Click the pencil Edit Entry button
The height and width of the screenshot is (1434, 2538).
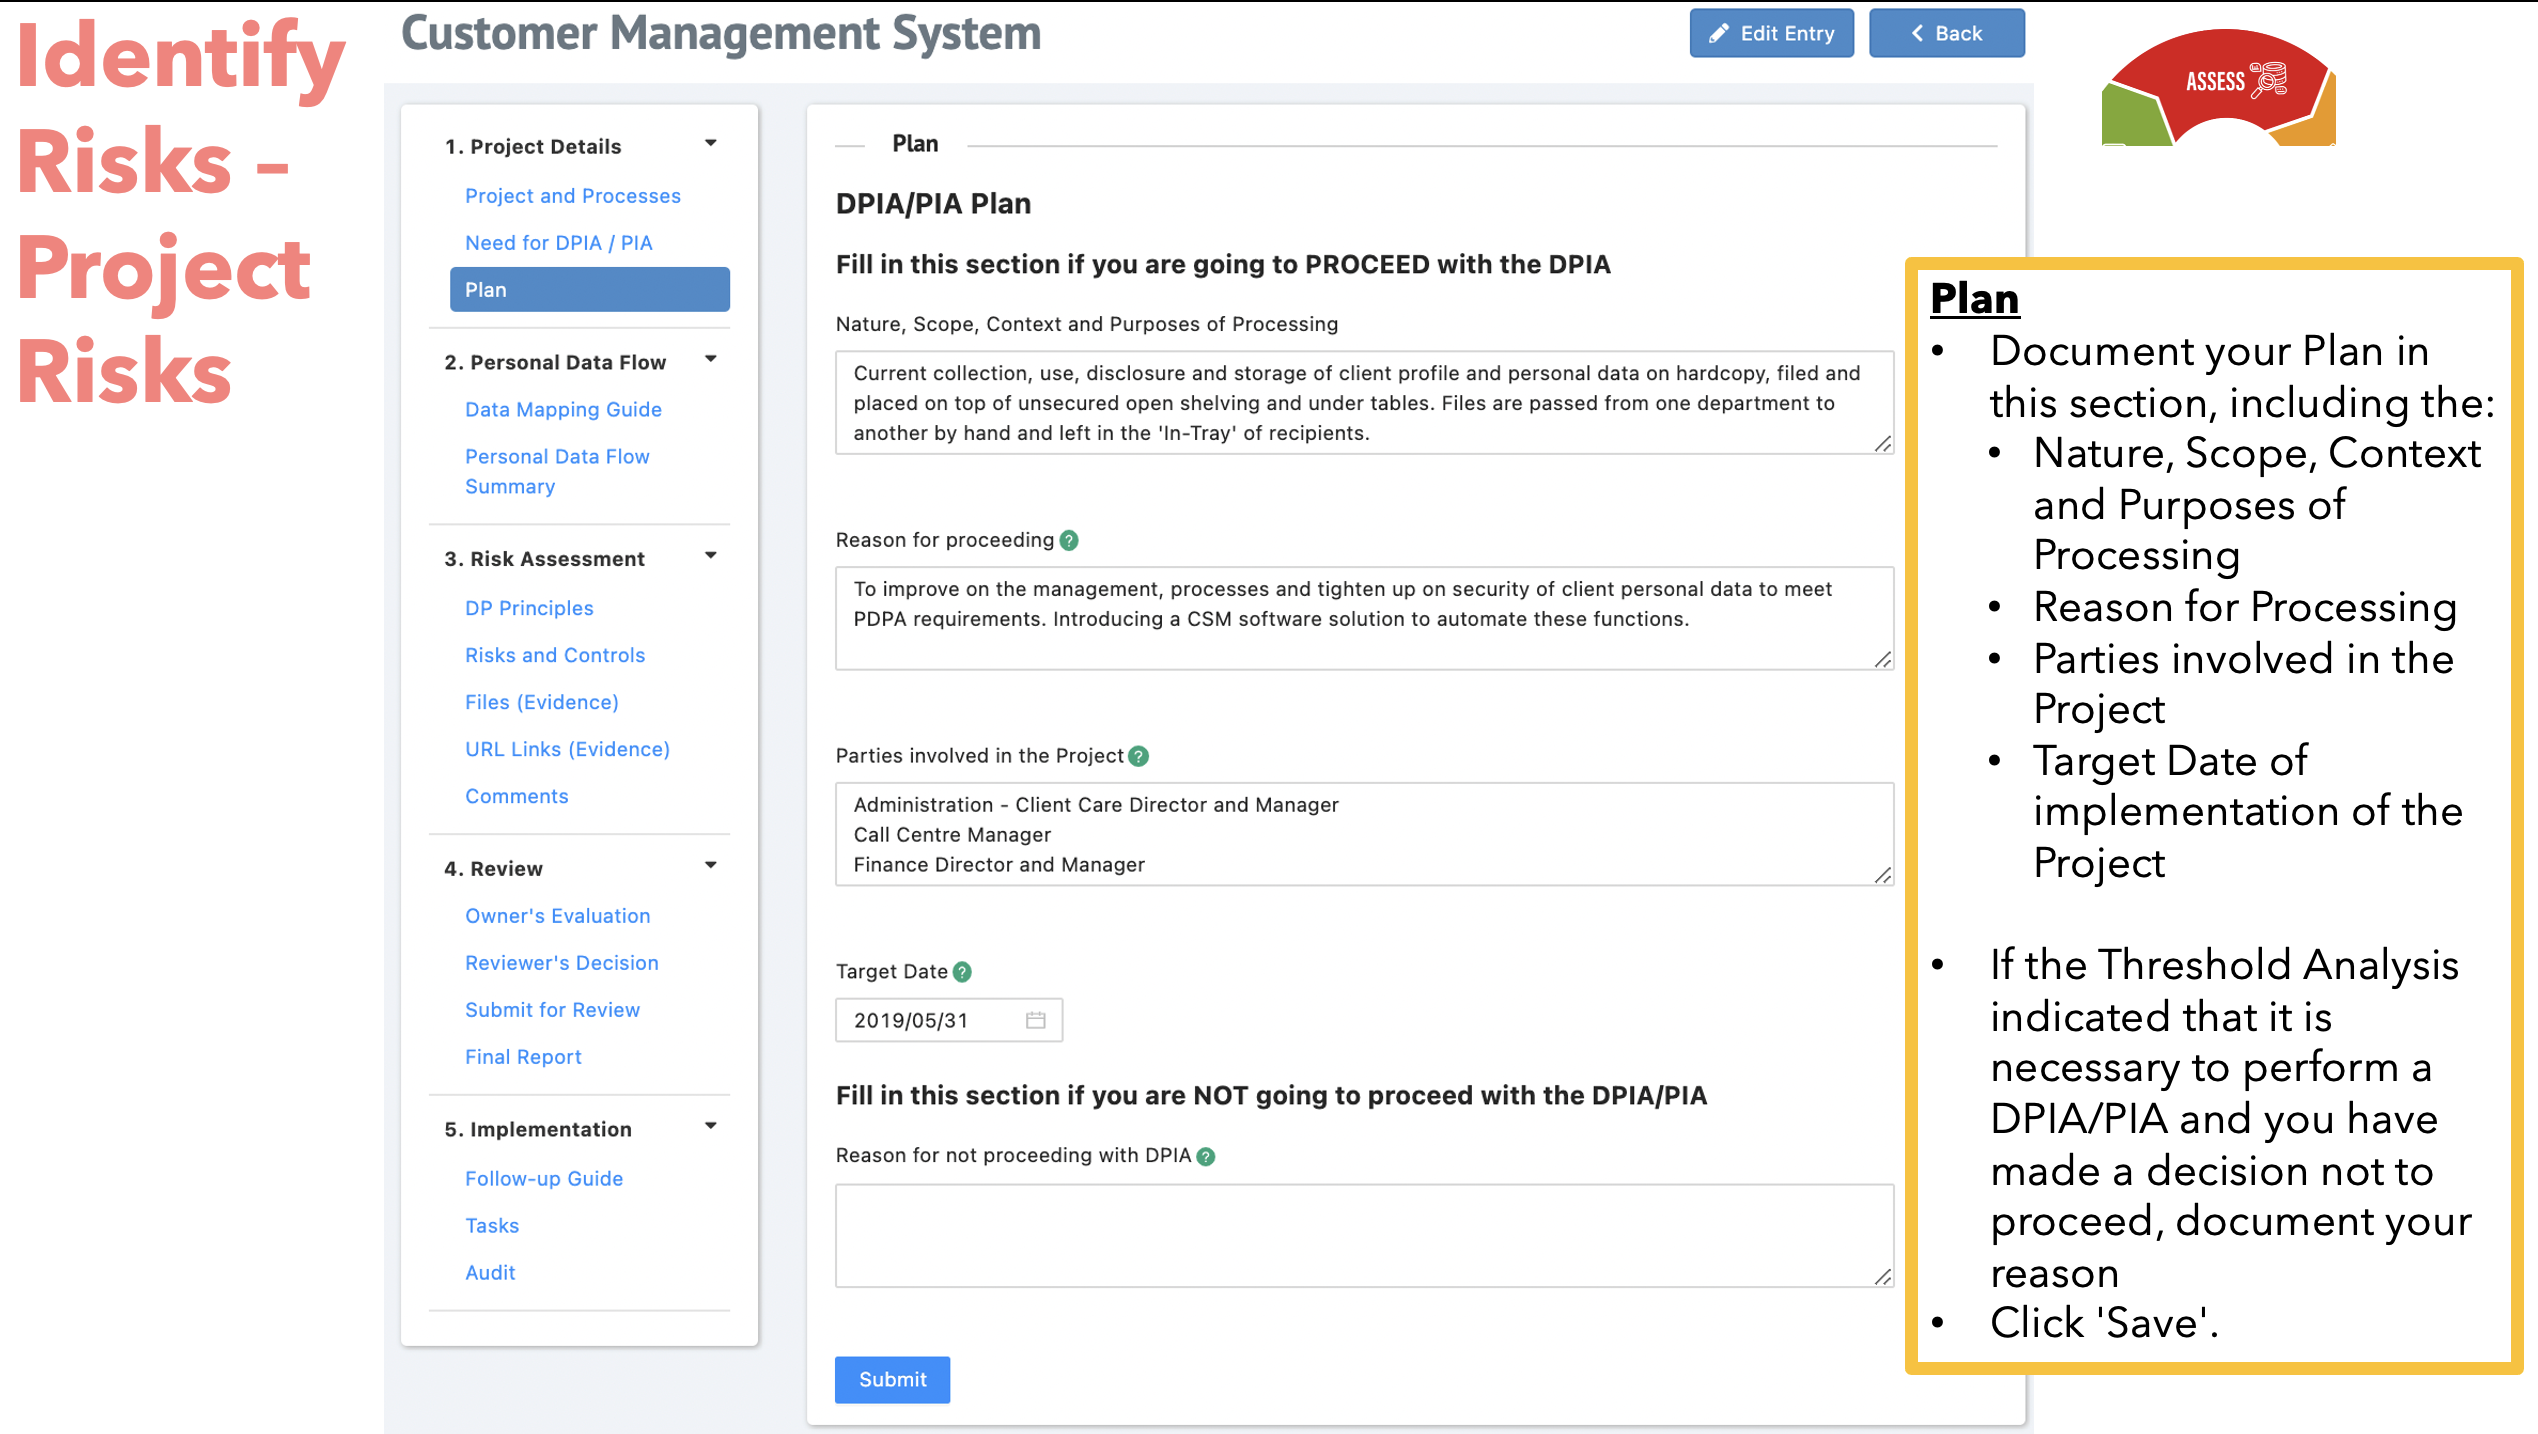click(x=1770, y=33)
